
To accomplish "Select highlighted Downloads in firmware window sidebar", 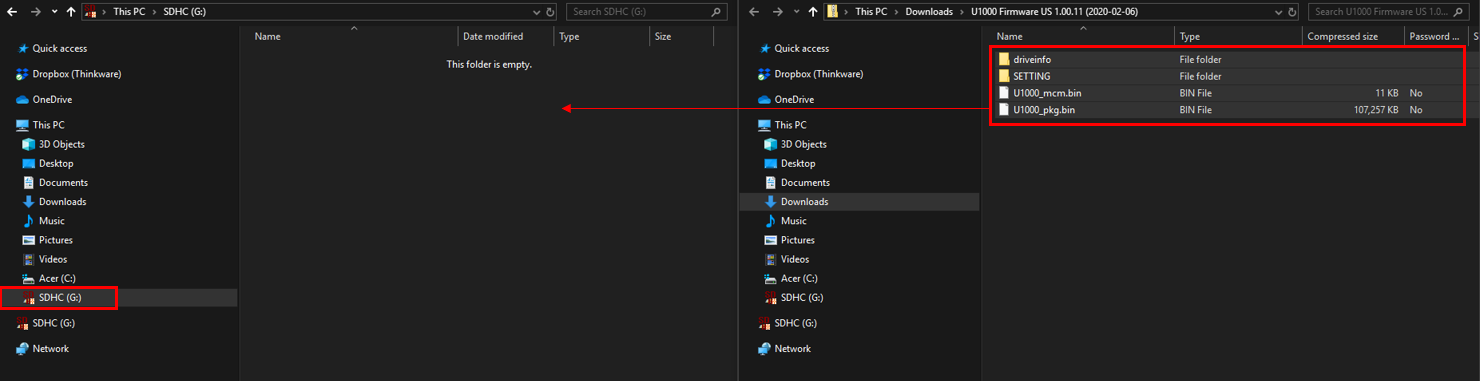I will pyautogui.click(x=804, y=201).
